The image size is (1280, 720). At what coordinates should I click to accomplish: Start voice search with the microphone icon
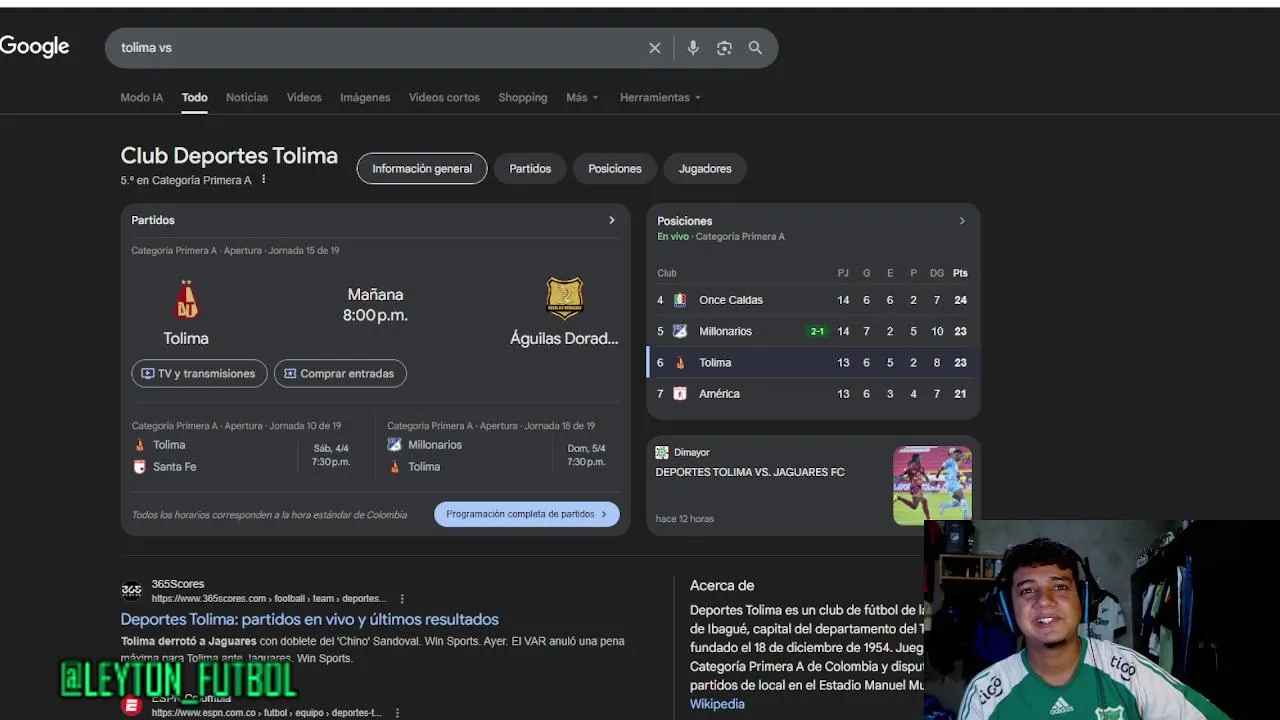pos(693,48)
